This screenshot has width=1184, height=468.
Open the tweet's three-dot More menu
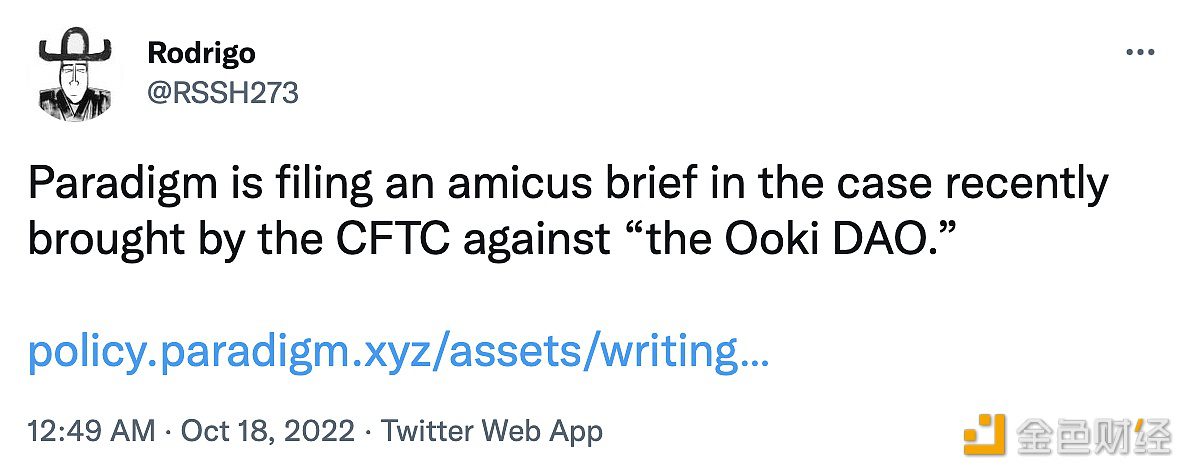(1140, 53)
